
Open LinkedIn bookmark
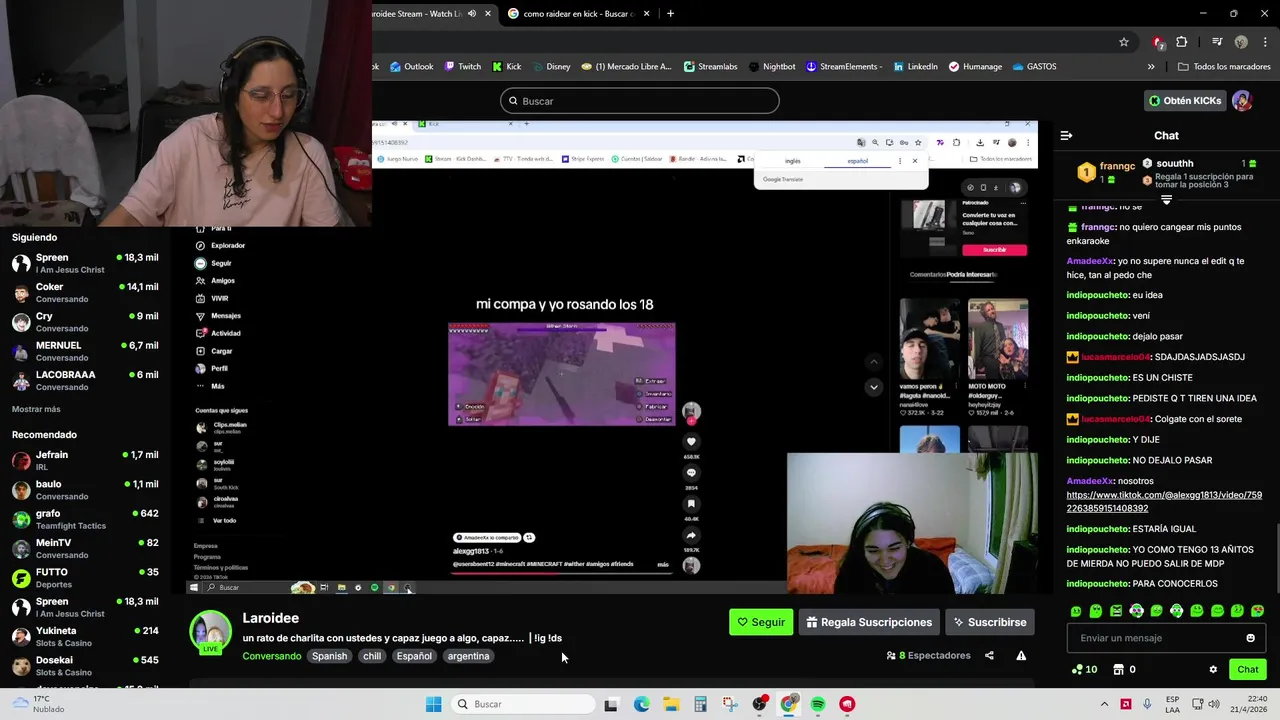coord(915,67)
